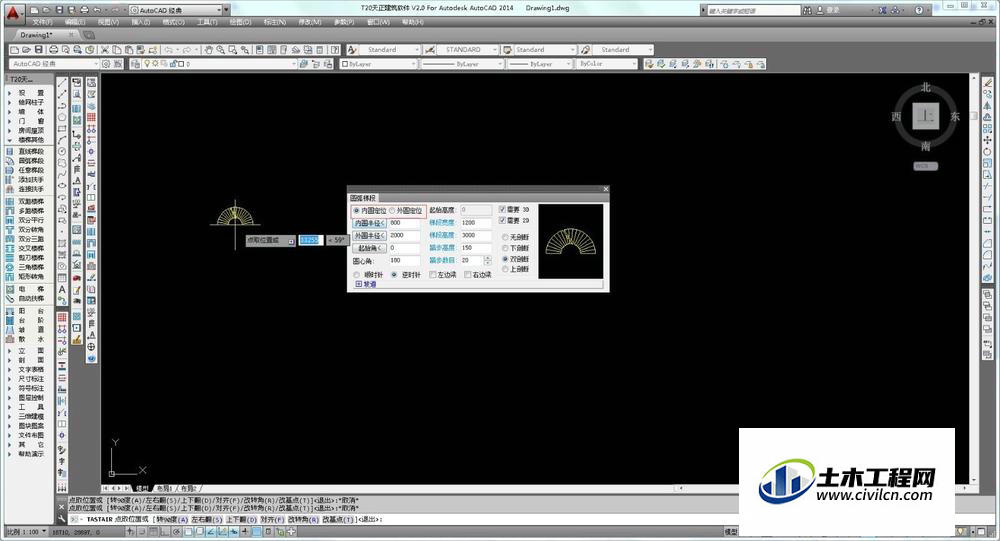Expand the 坡道 section in dialog
Viewport: 1000px width, 541px height.
pos(359,285)
